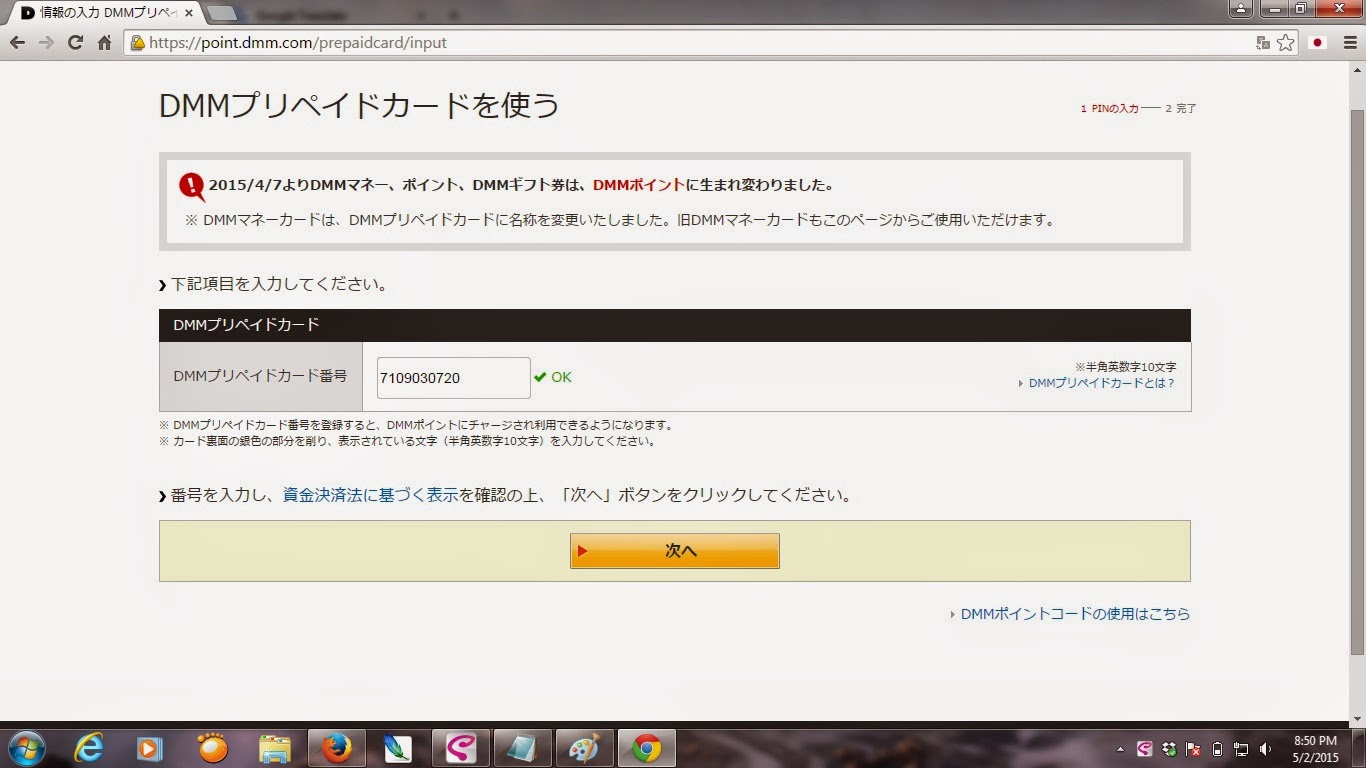Open the volume control in the tray
Viewport: 1366px width, 768px height.
1264,747
